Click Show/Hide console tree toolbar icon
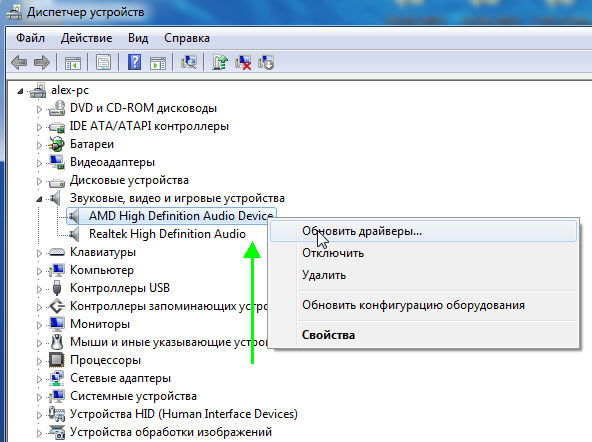The image size is (592, 442). tap(72, 62)
